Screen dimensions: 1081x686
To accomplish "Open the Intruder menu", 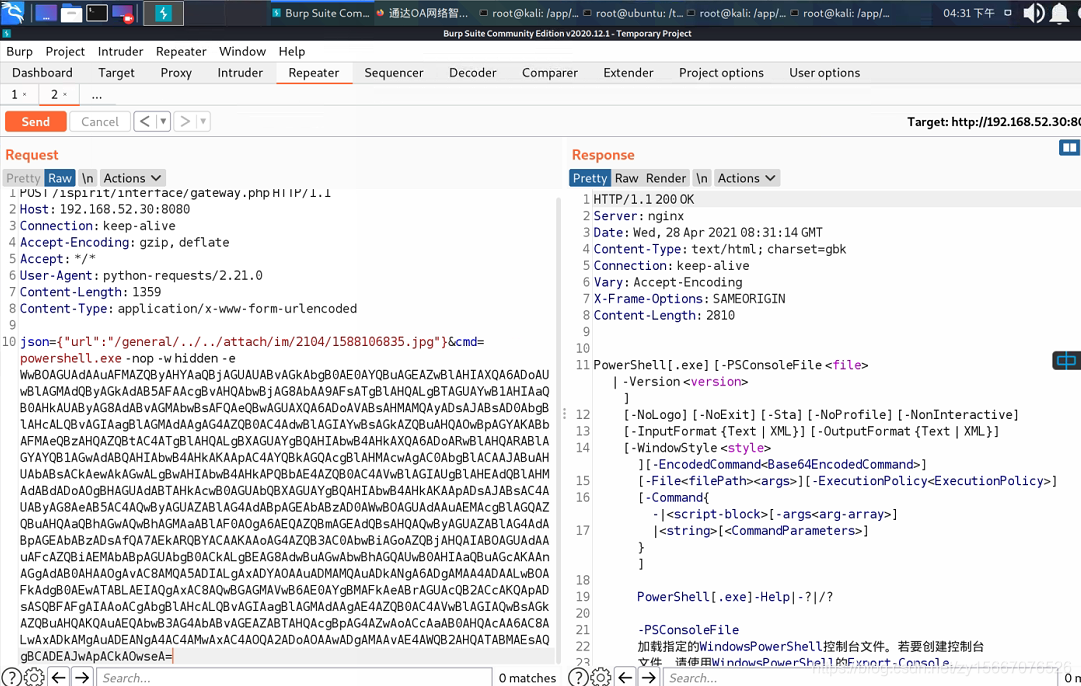I will point(121,52).
